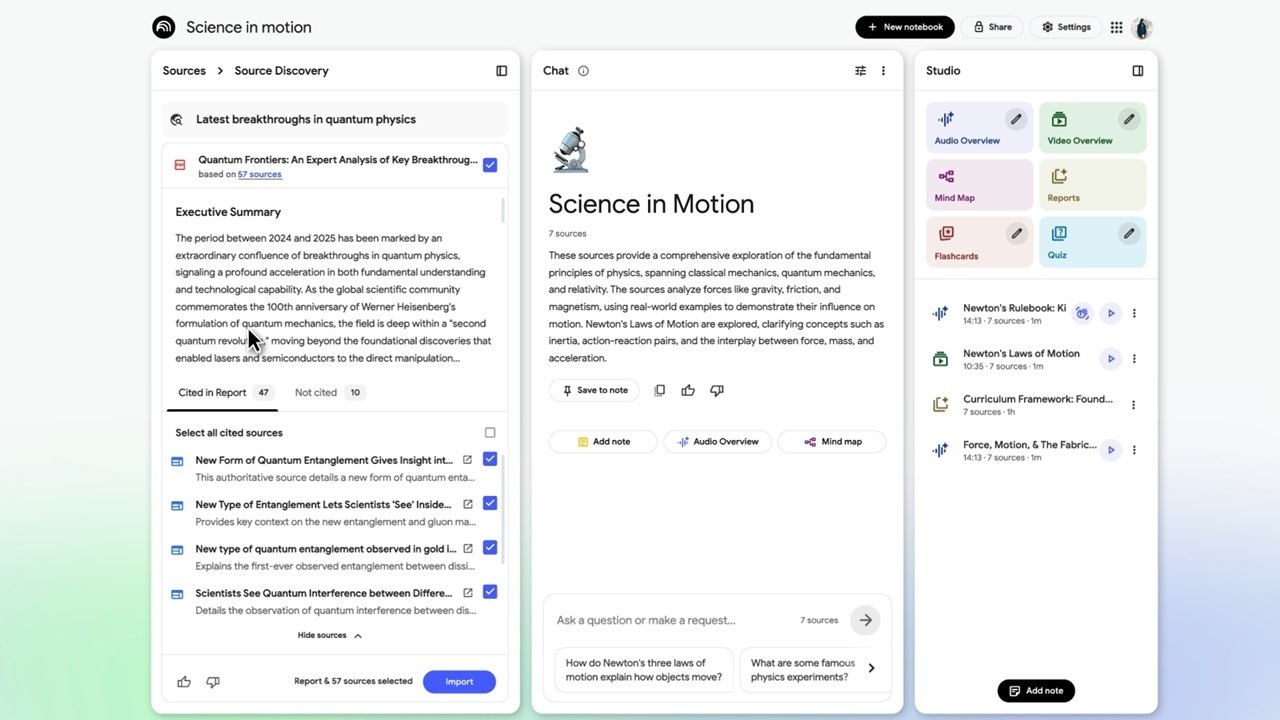
Task: Open the Google apps grid icon
Action: pos(1116,27)
